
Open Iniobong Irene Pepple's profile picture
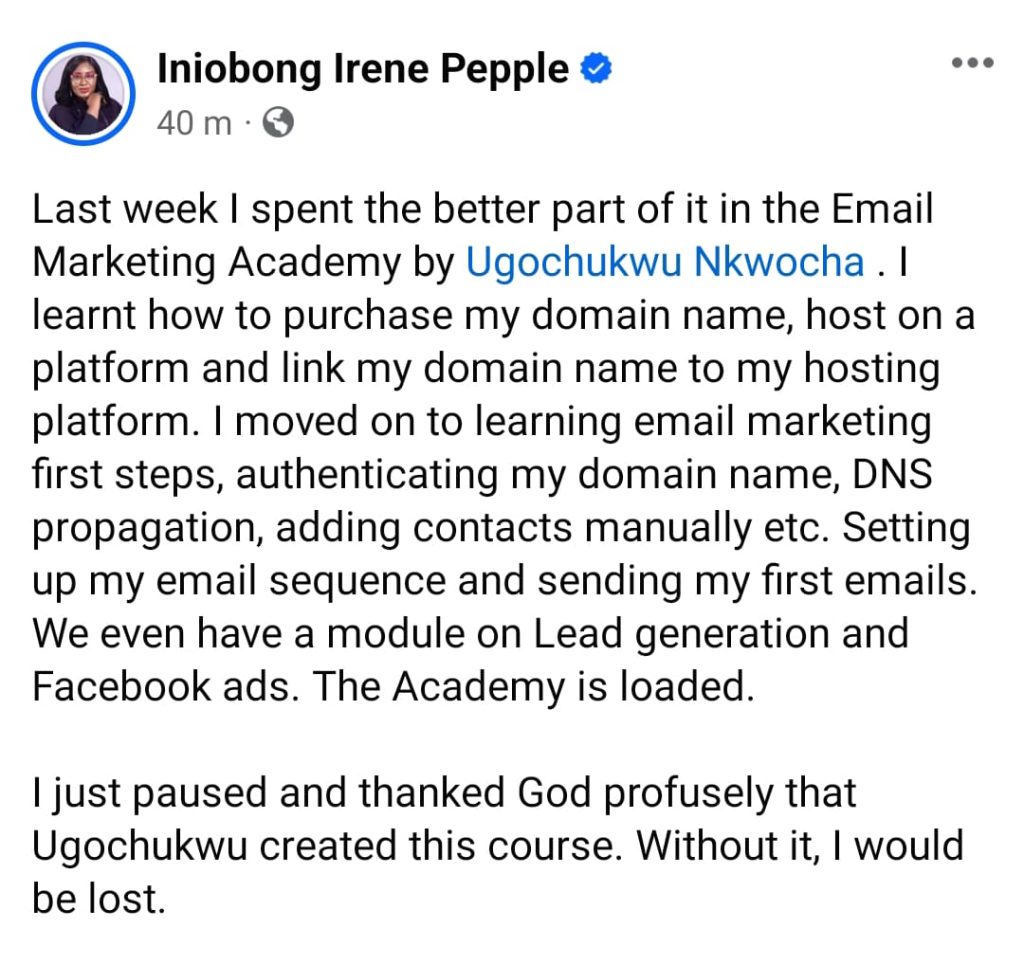tap(83, 93)
